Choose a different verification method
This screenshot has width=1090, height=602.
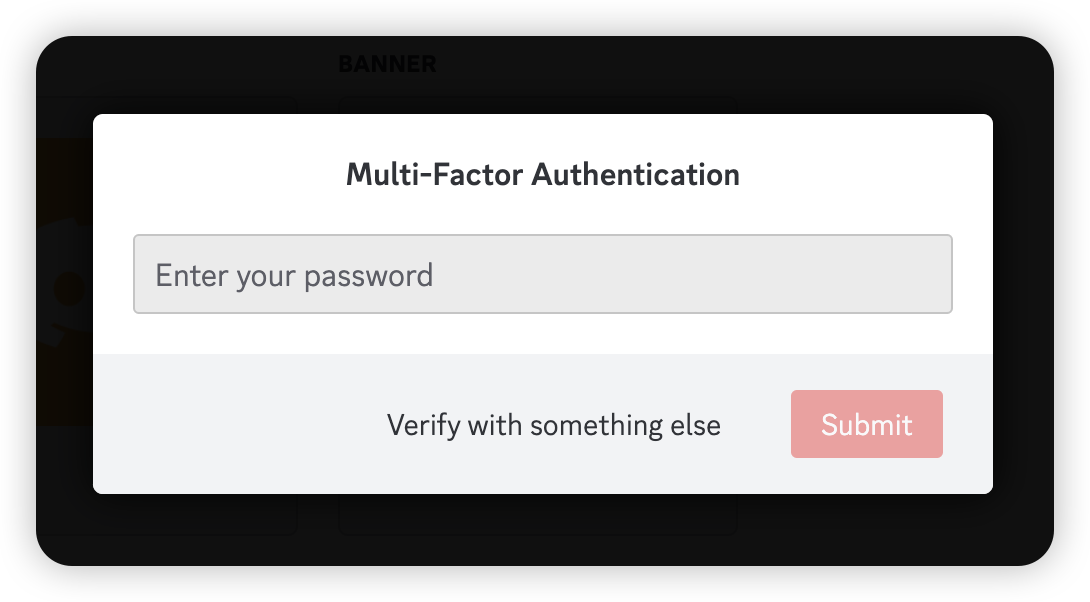pyautogui.click(x=553, y=425)
